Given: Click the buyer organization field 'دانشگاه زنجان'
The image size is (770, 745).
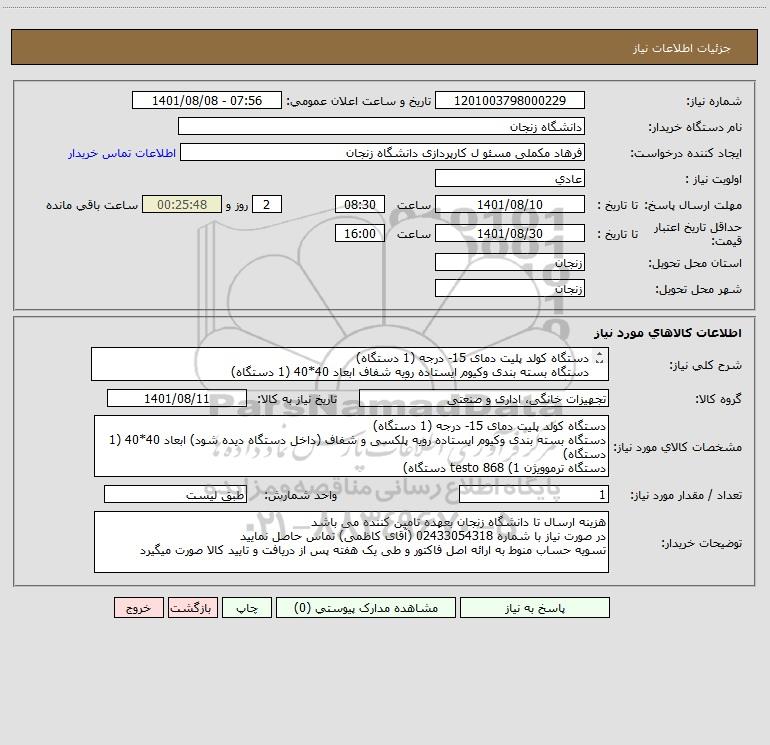Looking at the screenshot, I should (x=381, y=126).
